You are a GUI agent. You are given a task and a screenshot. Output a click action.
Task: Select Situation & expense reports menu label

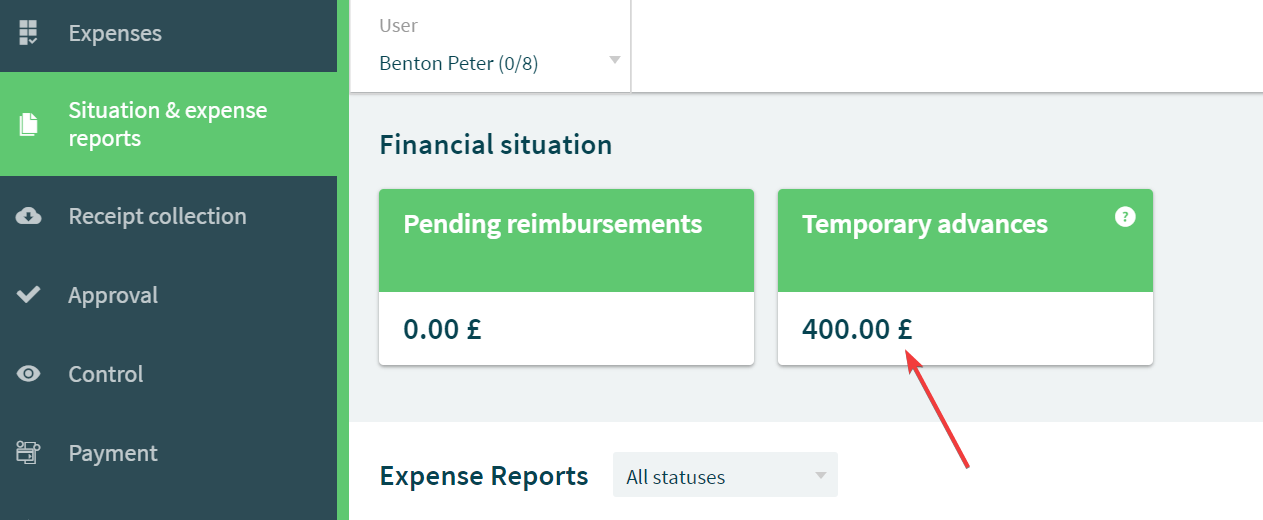[168, 124]
